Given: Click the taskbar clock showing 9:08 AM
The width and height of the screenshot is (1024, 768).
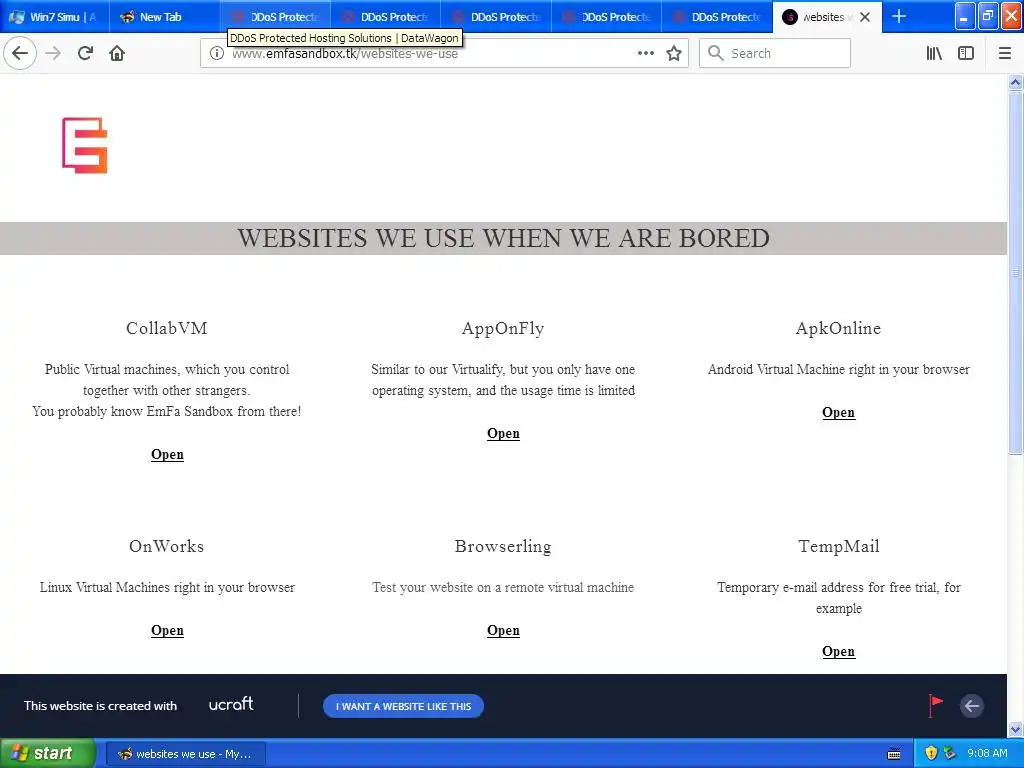Looking at the screenshot, I should pyautogui.click(x=987, y=753).
